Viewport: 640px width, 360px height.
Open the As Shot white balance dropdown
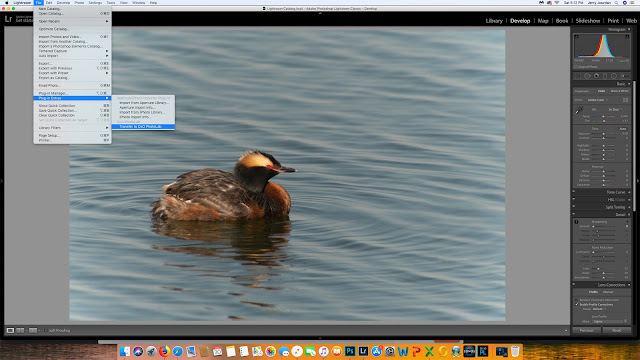[x=615, y=109]
